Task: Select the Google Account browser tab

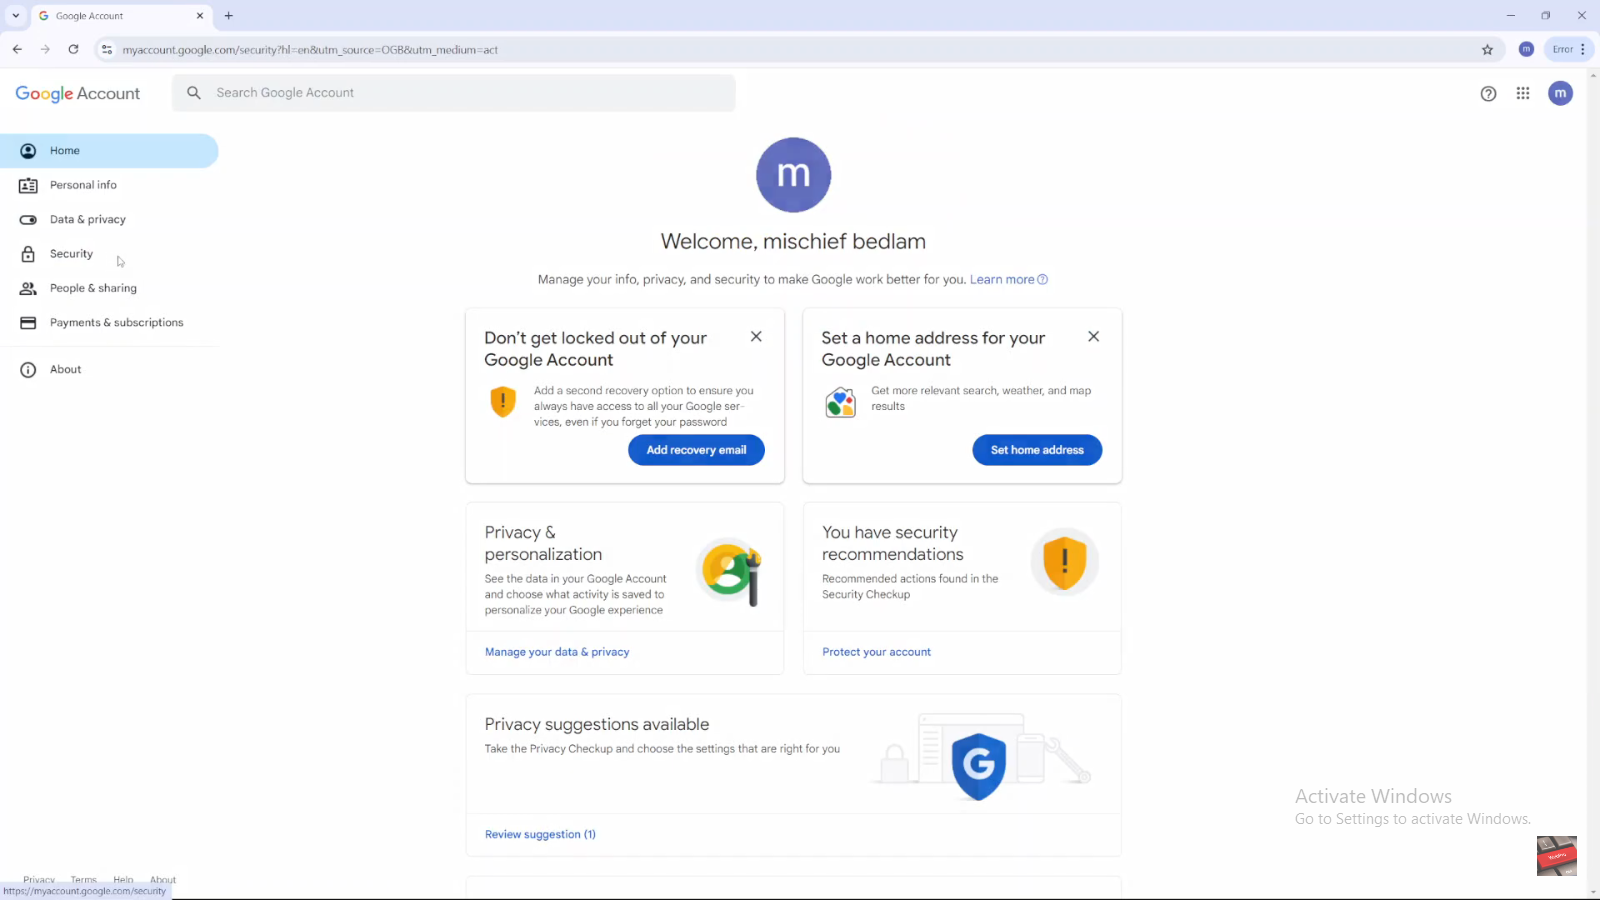Action: tap(121, 16)
